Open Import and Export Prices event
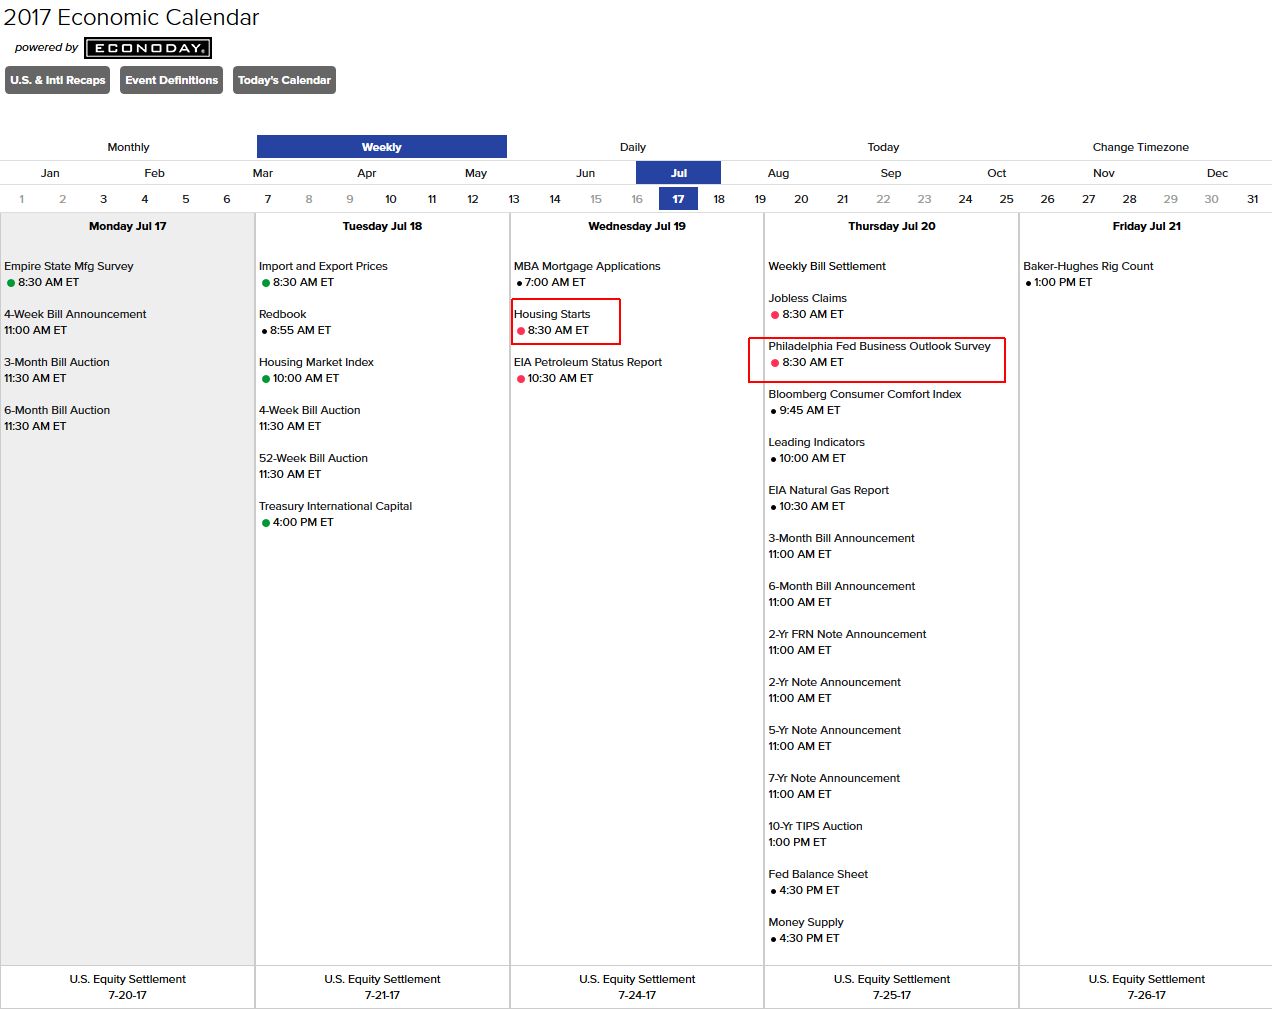The height and width of the screenshot is (1009, 1272). (323, 266)
